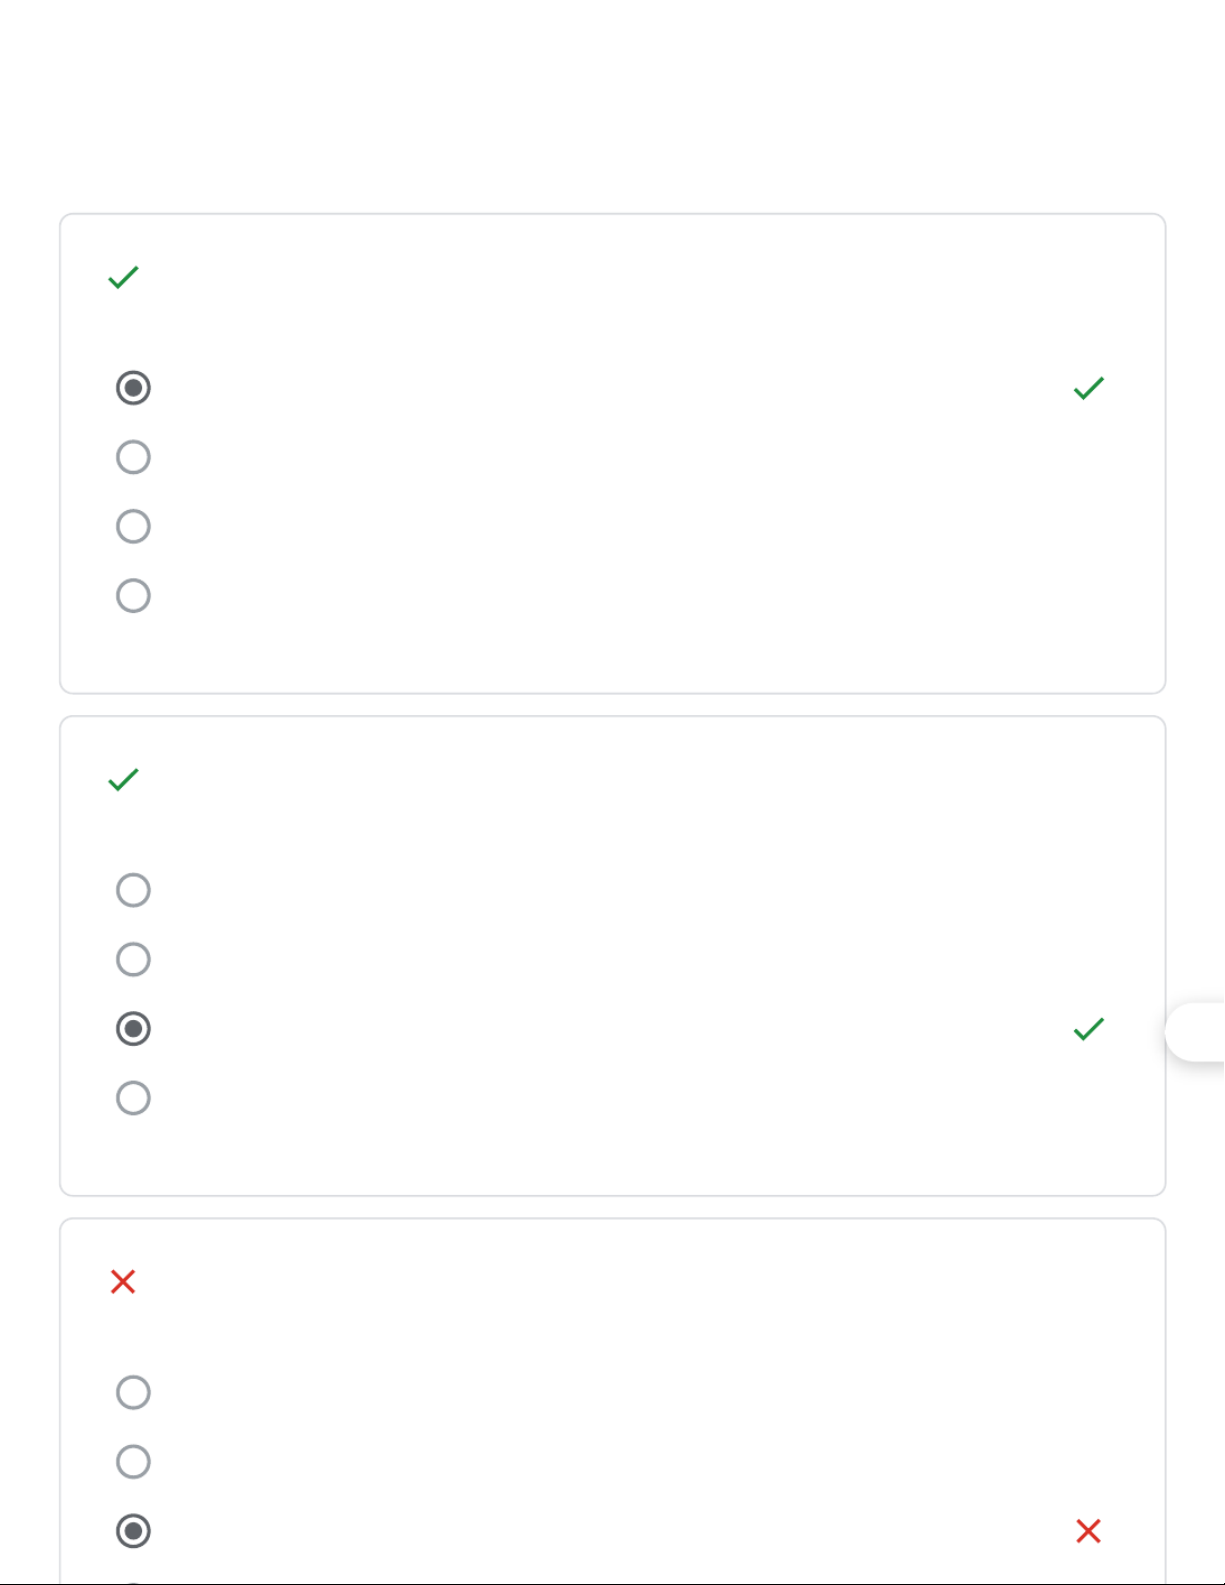The image size is (1225, 1585).
Task: Click the red X beside third question's selected answer
Action: (x=1088, y=1531)
